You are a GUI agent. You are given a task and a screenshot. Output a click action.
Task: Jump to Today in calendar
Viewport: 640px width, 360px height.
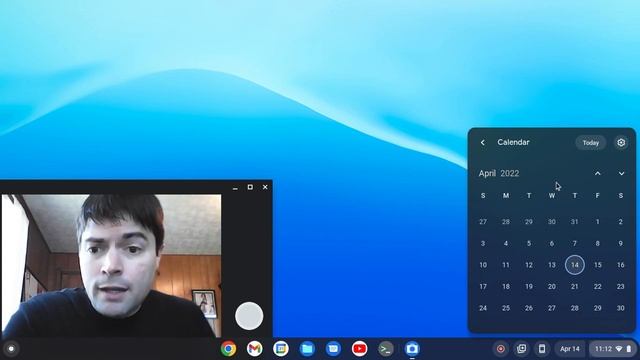click(591, 143)
